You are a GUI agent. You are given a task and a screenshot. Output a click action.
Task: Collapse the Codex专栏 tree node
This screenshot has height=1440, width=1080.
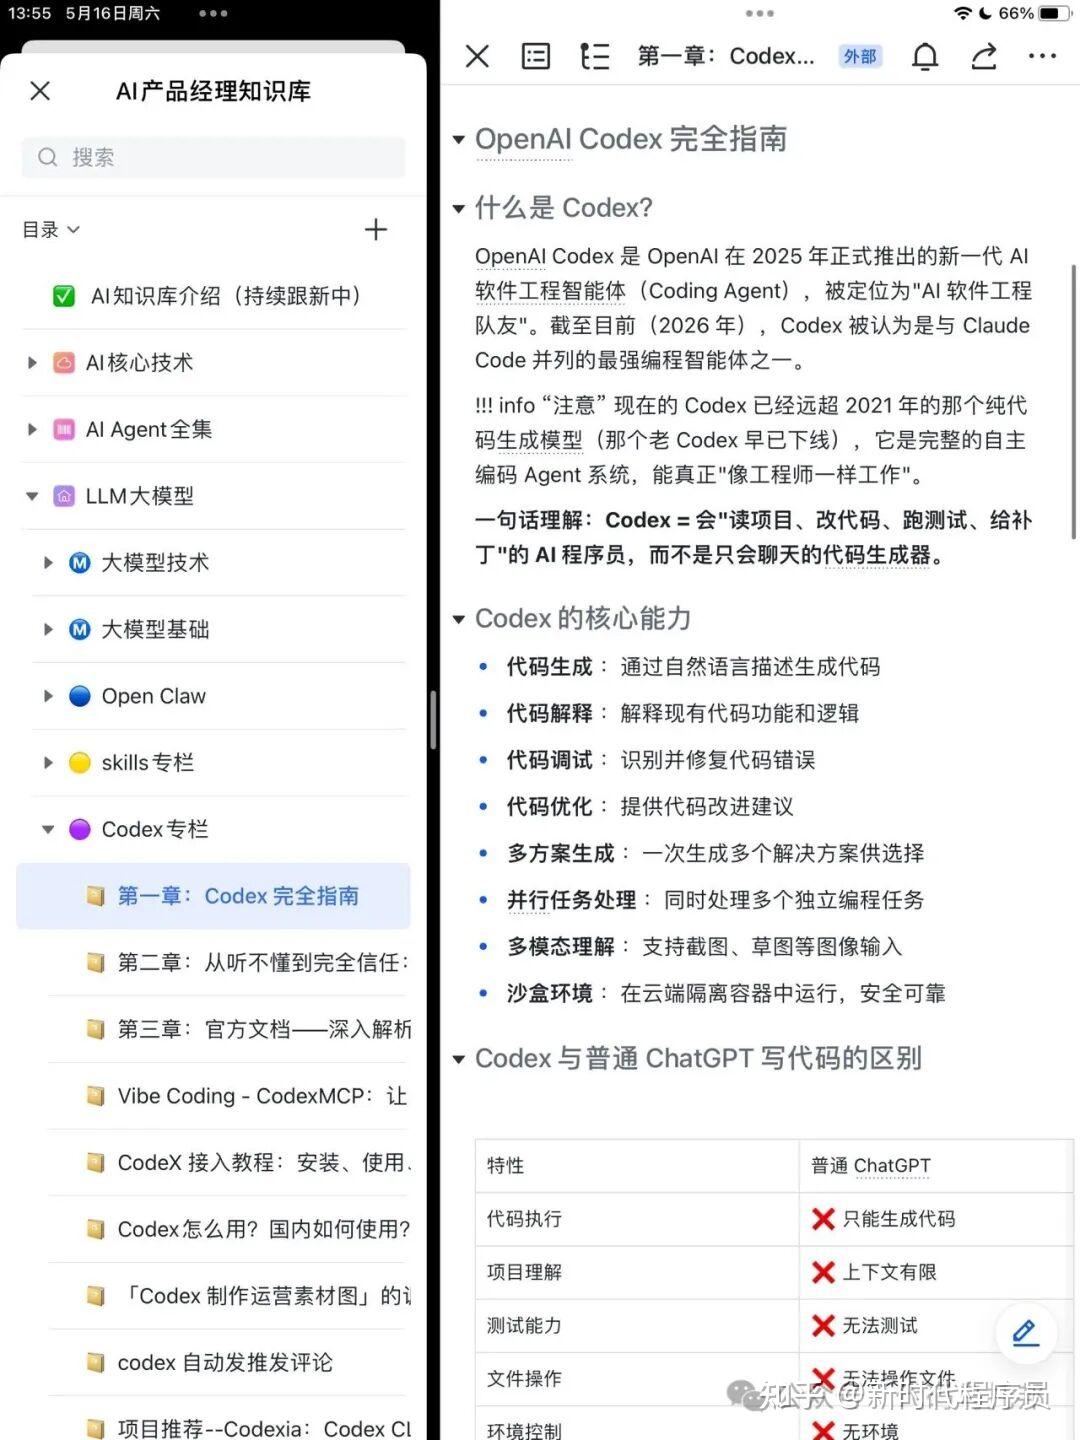click(x=48, y=829)
